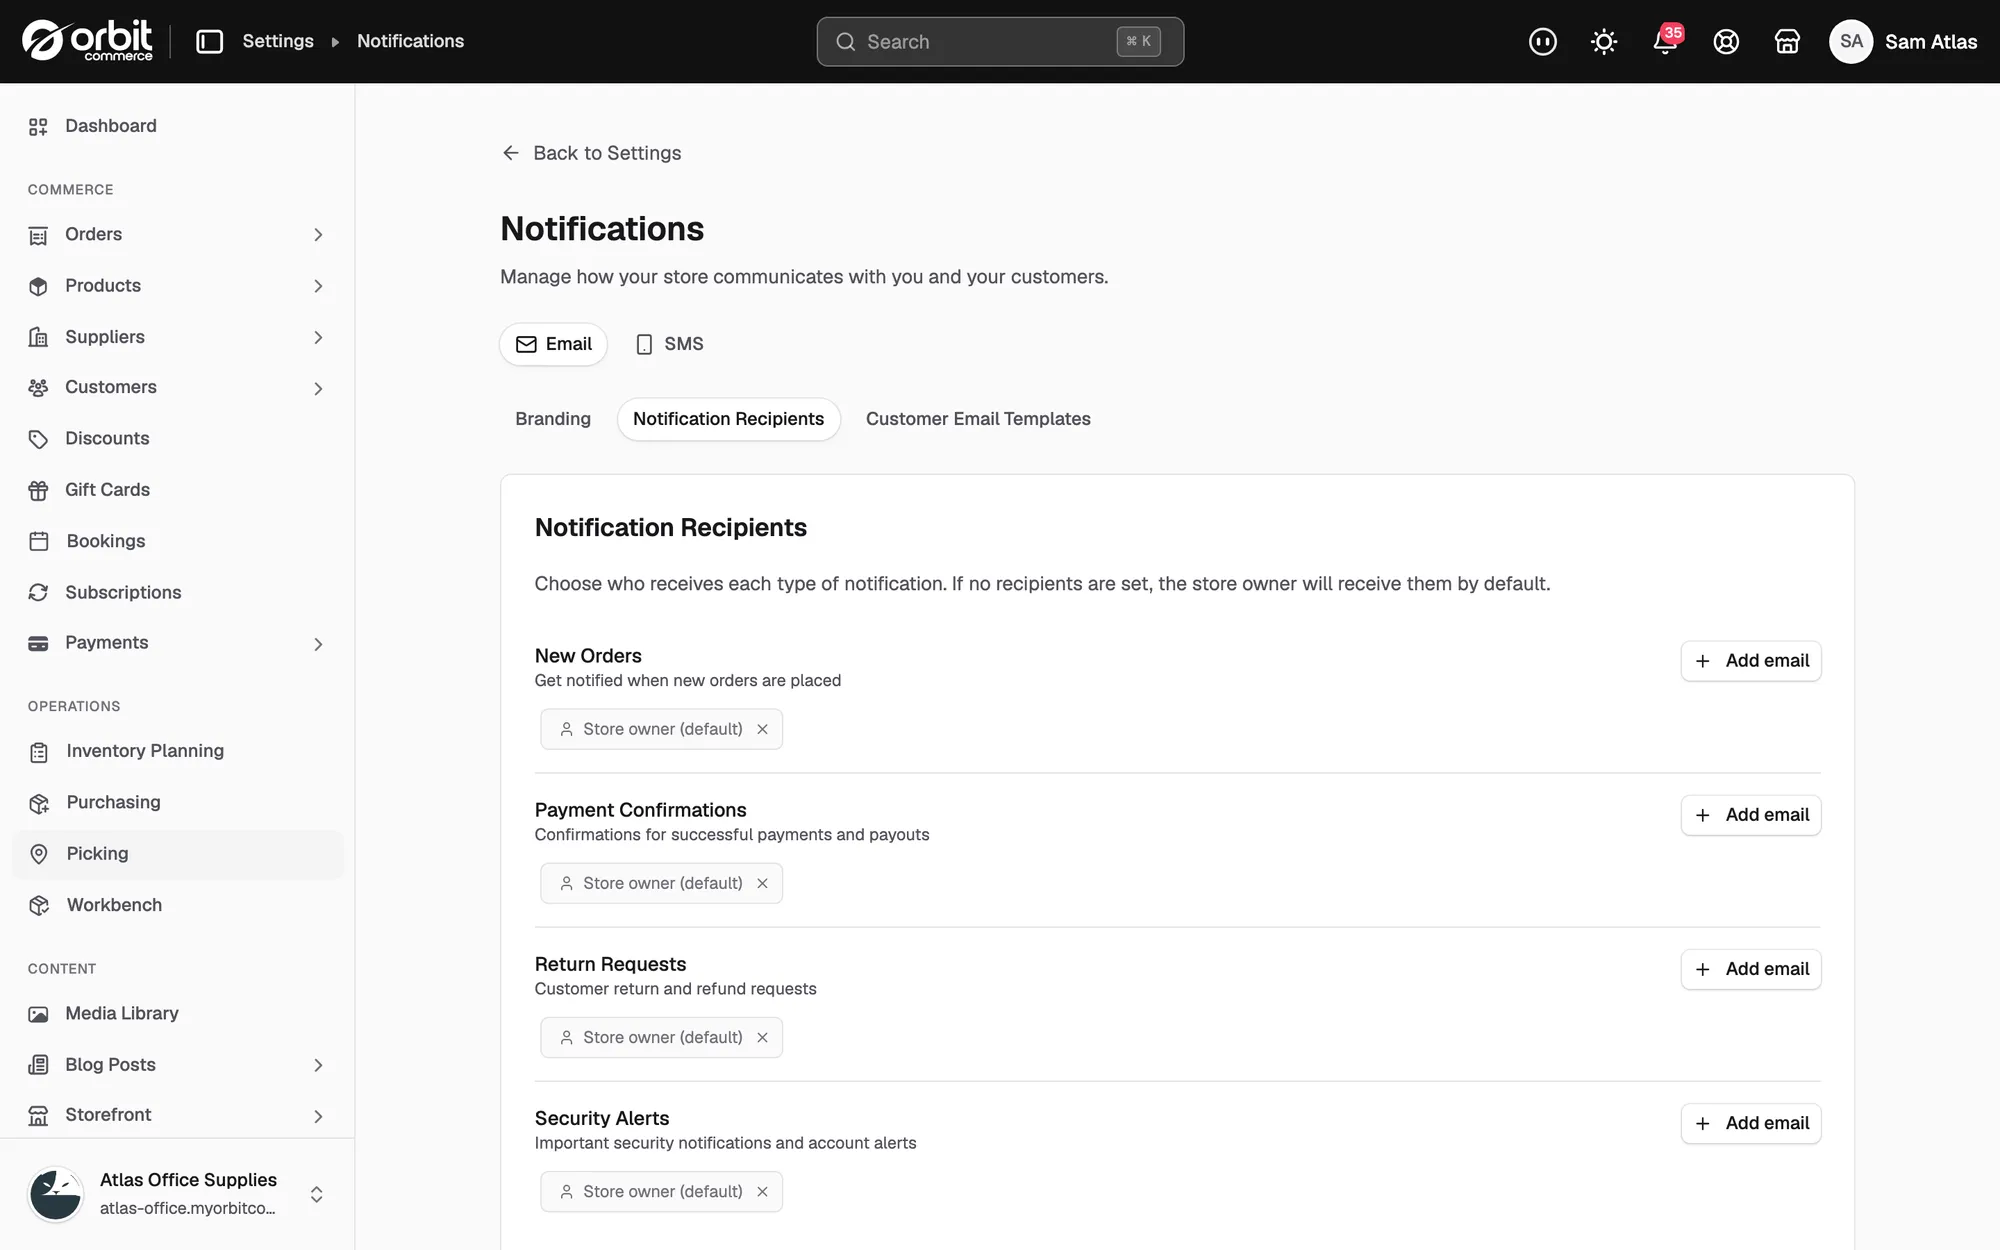Screen dimensions: 2000x1250
Task: Add email for Security Alerts
Action: pyautogui.click(x=1751, y=1123)
